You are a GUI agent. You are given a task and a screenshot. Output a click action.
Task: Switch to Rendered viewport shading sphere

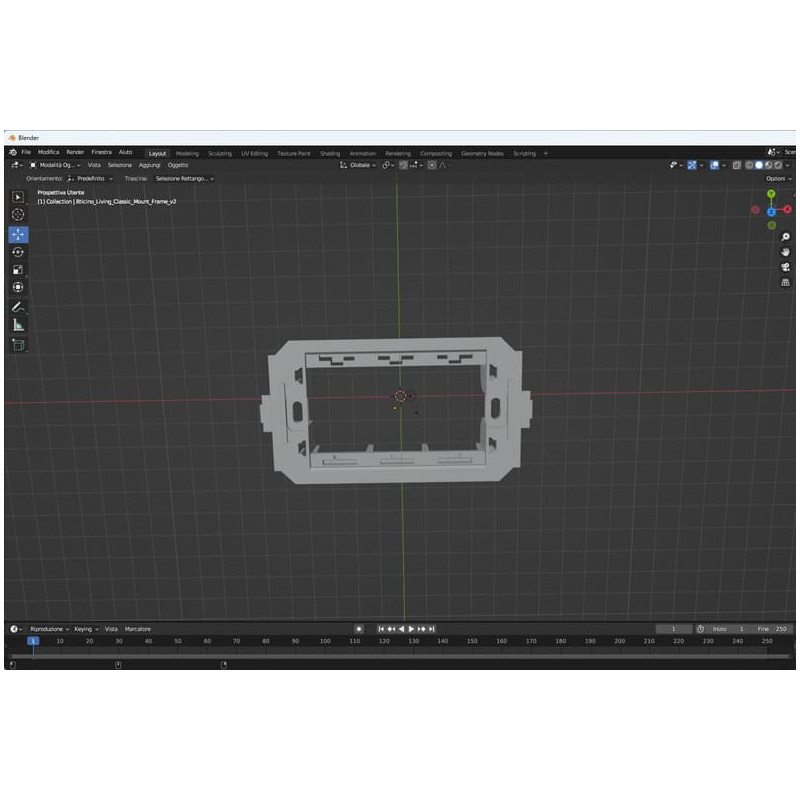point(779,165)
